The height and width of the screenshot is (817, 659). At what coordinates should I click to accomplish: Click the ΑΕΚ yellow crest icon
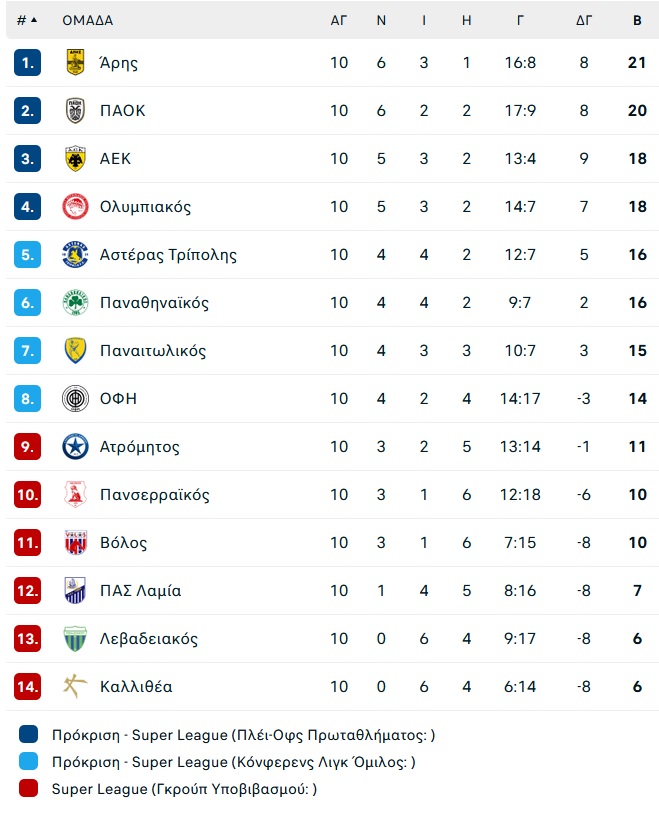(x=75, y=158)
